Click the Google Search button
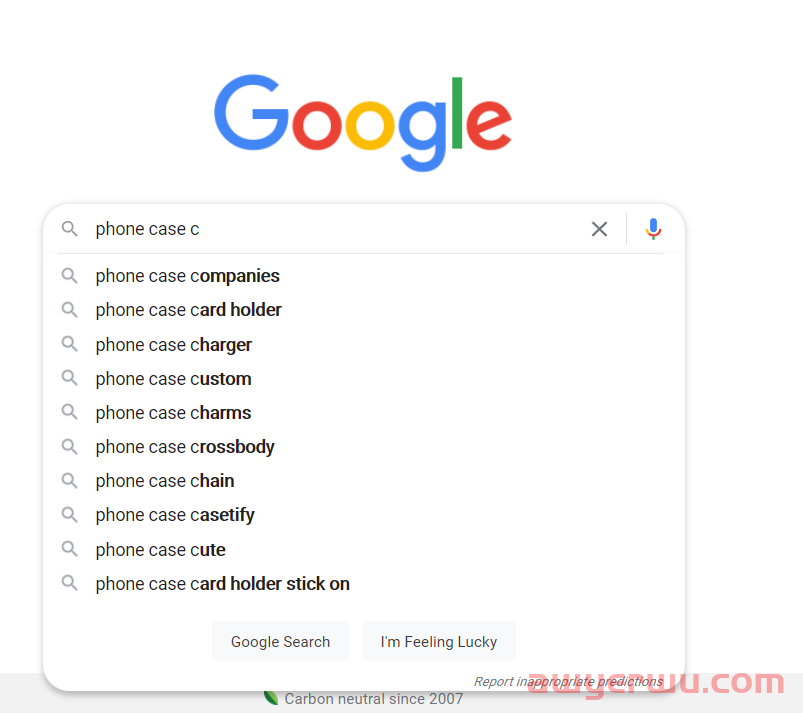The height and width of the screenshot is (713, 803). click(280, 641)
